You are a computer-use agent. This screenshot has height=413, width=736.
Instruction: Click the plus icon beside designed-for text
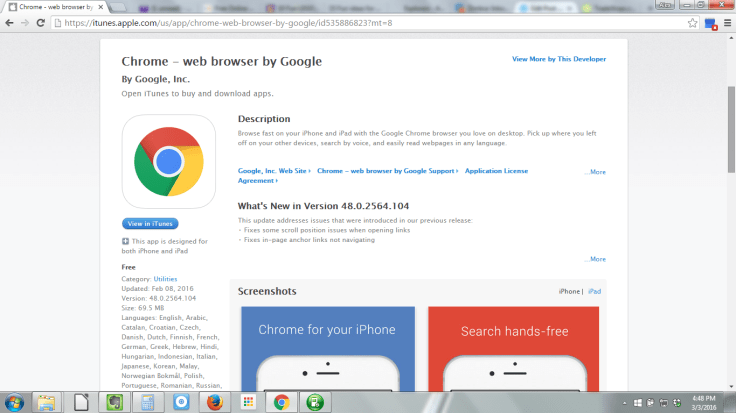125,241
